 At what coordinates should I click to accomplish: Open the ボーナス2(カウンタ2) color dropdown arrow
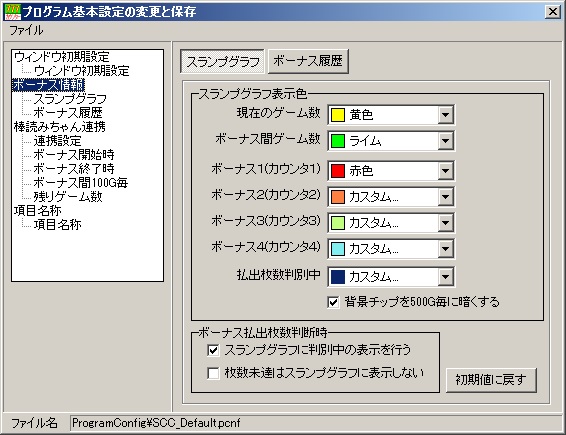coord(445,197)
